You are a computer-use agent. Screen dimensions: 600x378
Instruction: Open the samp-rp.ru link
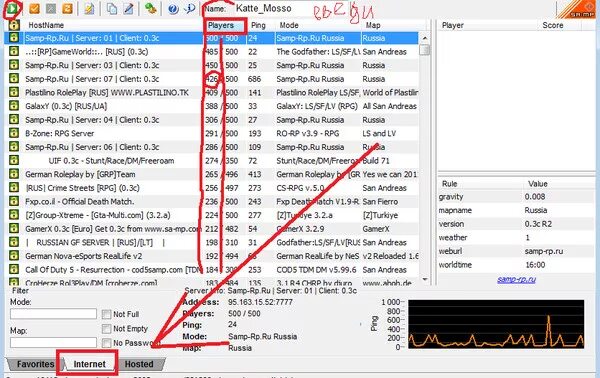pos(516,280)
